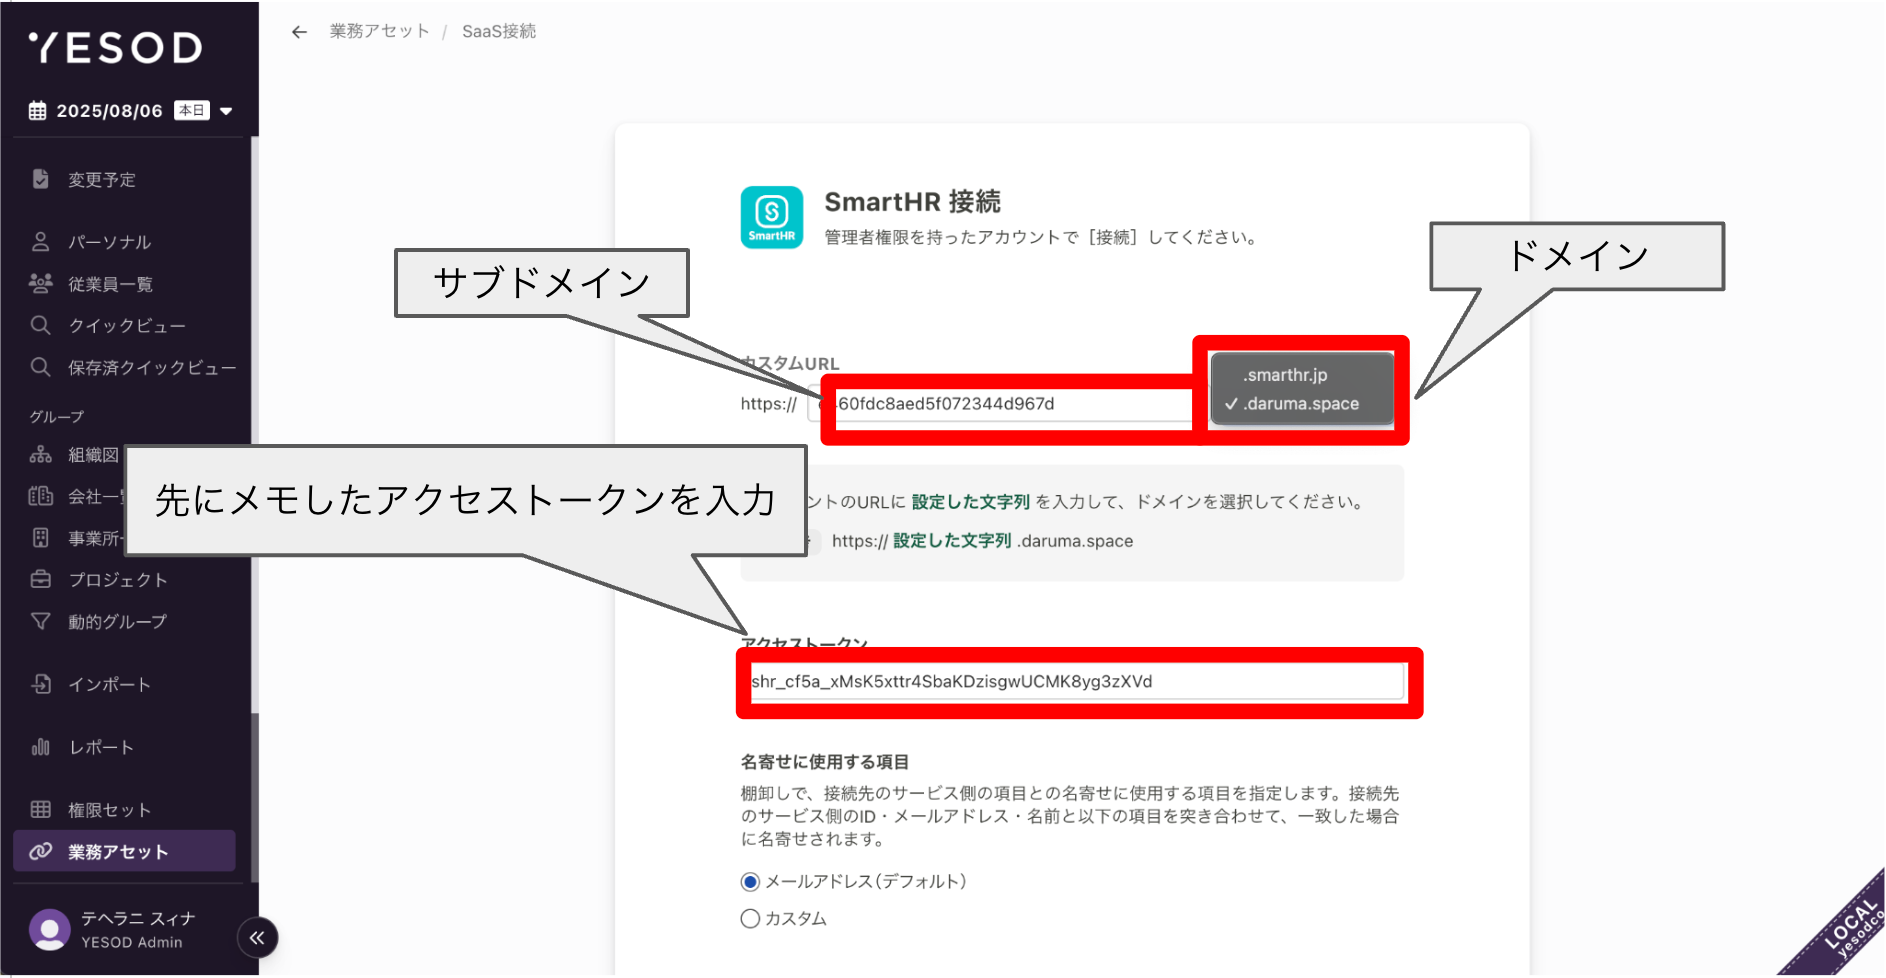
Task: Click the SmartHR 接続 heading
Action: [912, 202]
